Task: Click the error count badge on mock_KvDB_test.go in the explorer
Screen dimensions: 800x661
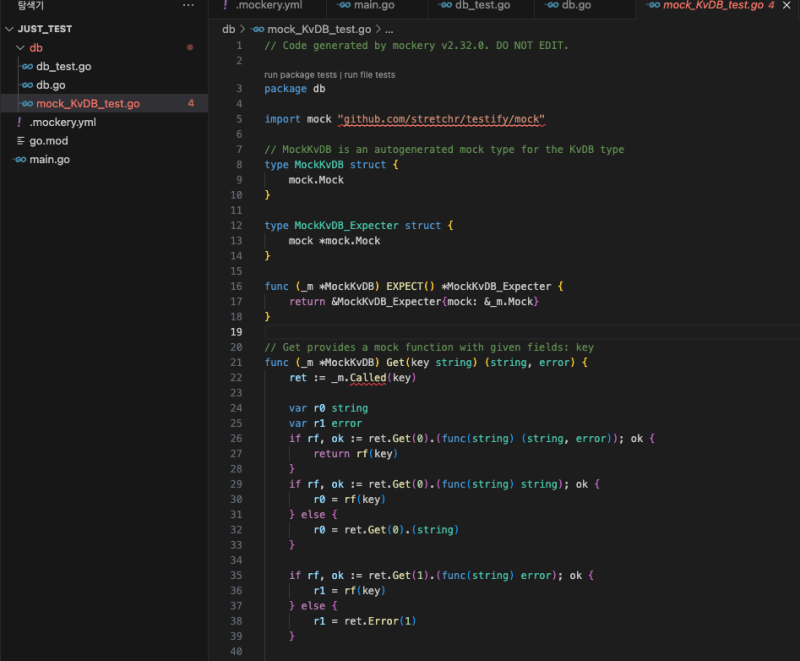Action: [190, 103]
